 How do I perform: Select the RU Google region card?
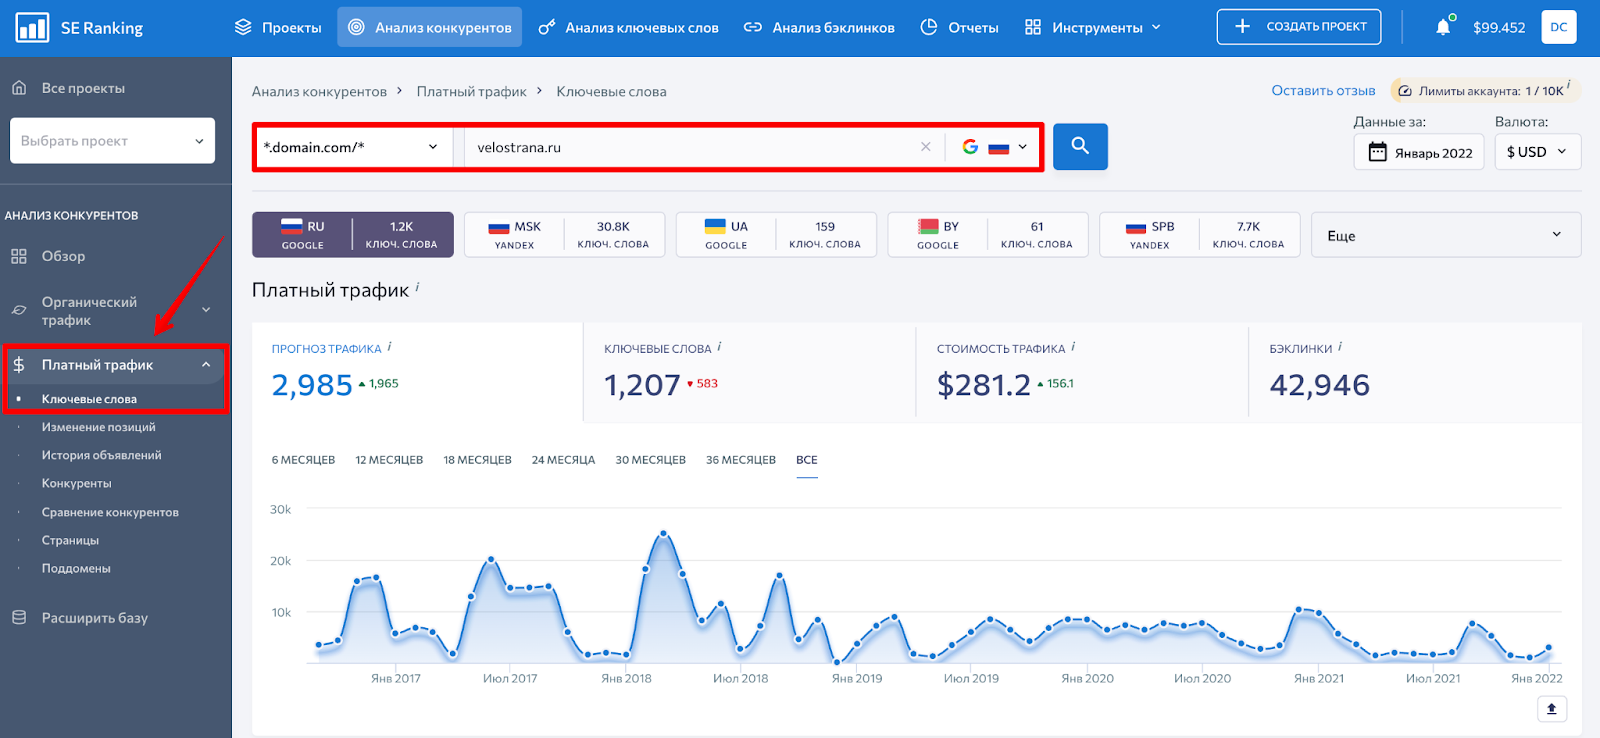pos(353,235)
